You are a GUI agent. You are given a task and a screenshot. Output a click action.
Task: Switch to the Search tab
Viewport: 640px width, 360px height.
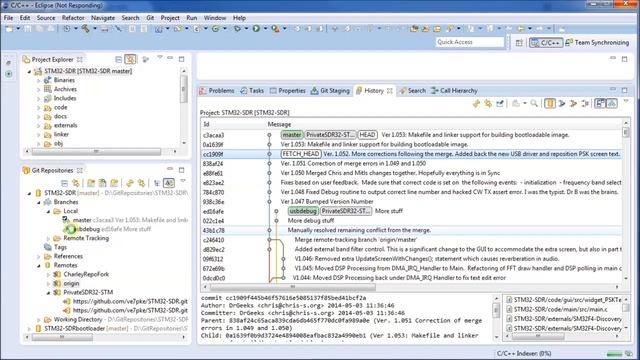[412, 91]
